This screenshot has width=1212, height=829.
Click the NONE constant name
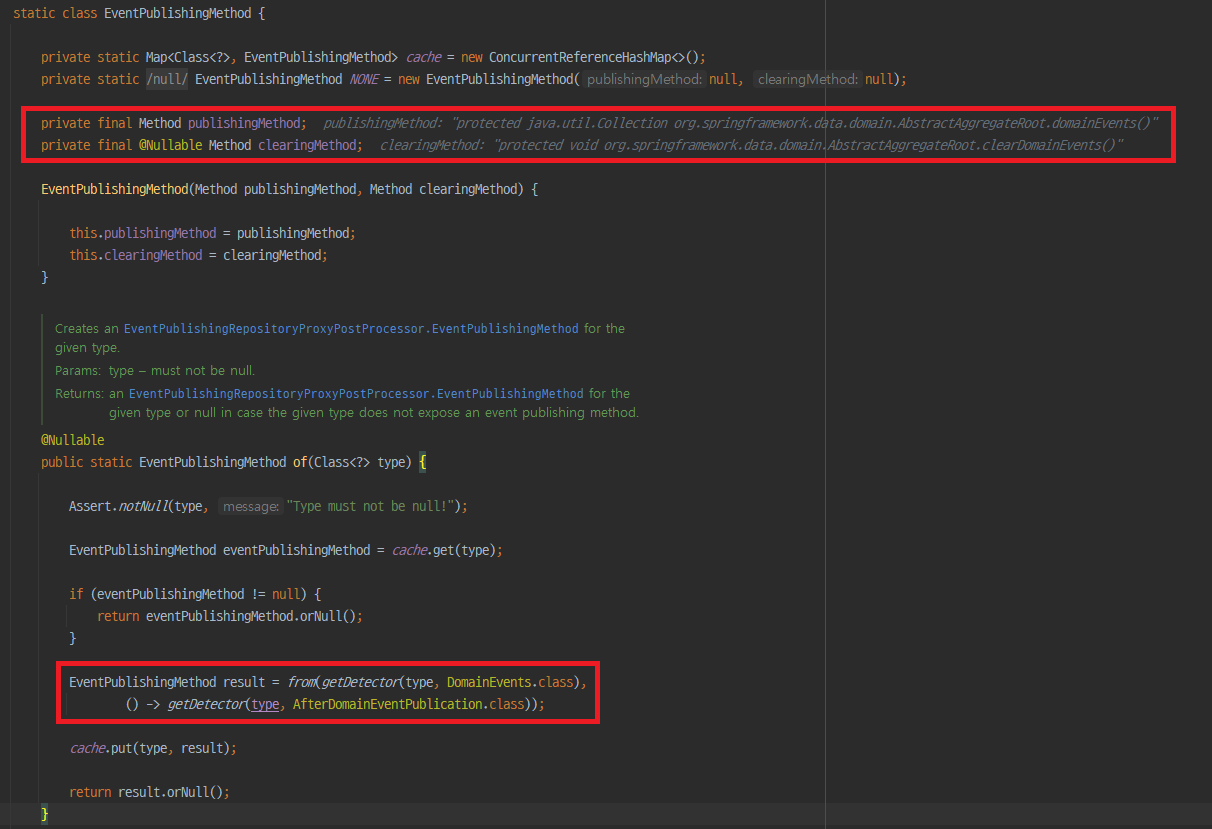[x=362, y=79]
